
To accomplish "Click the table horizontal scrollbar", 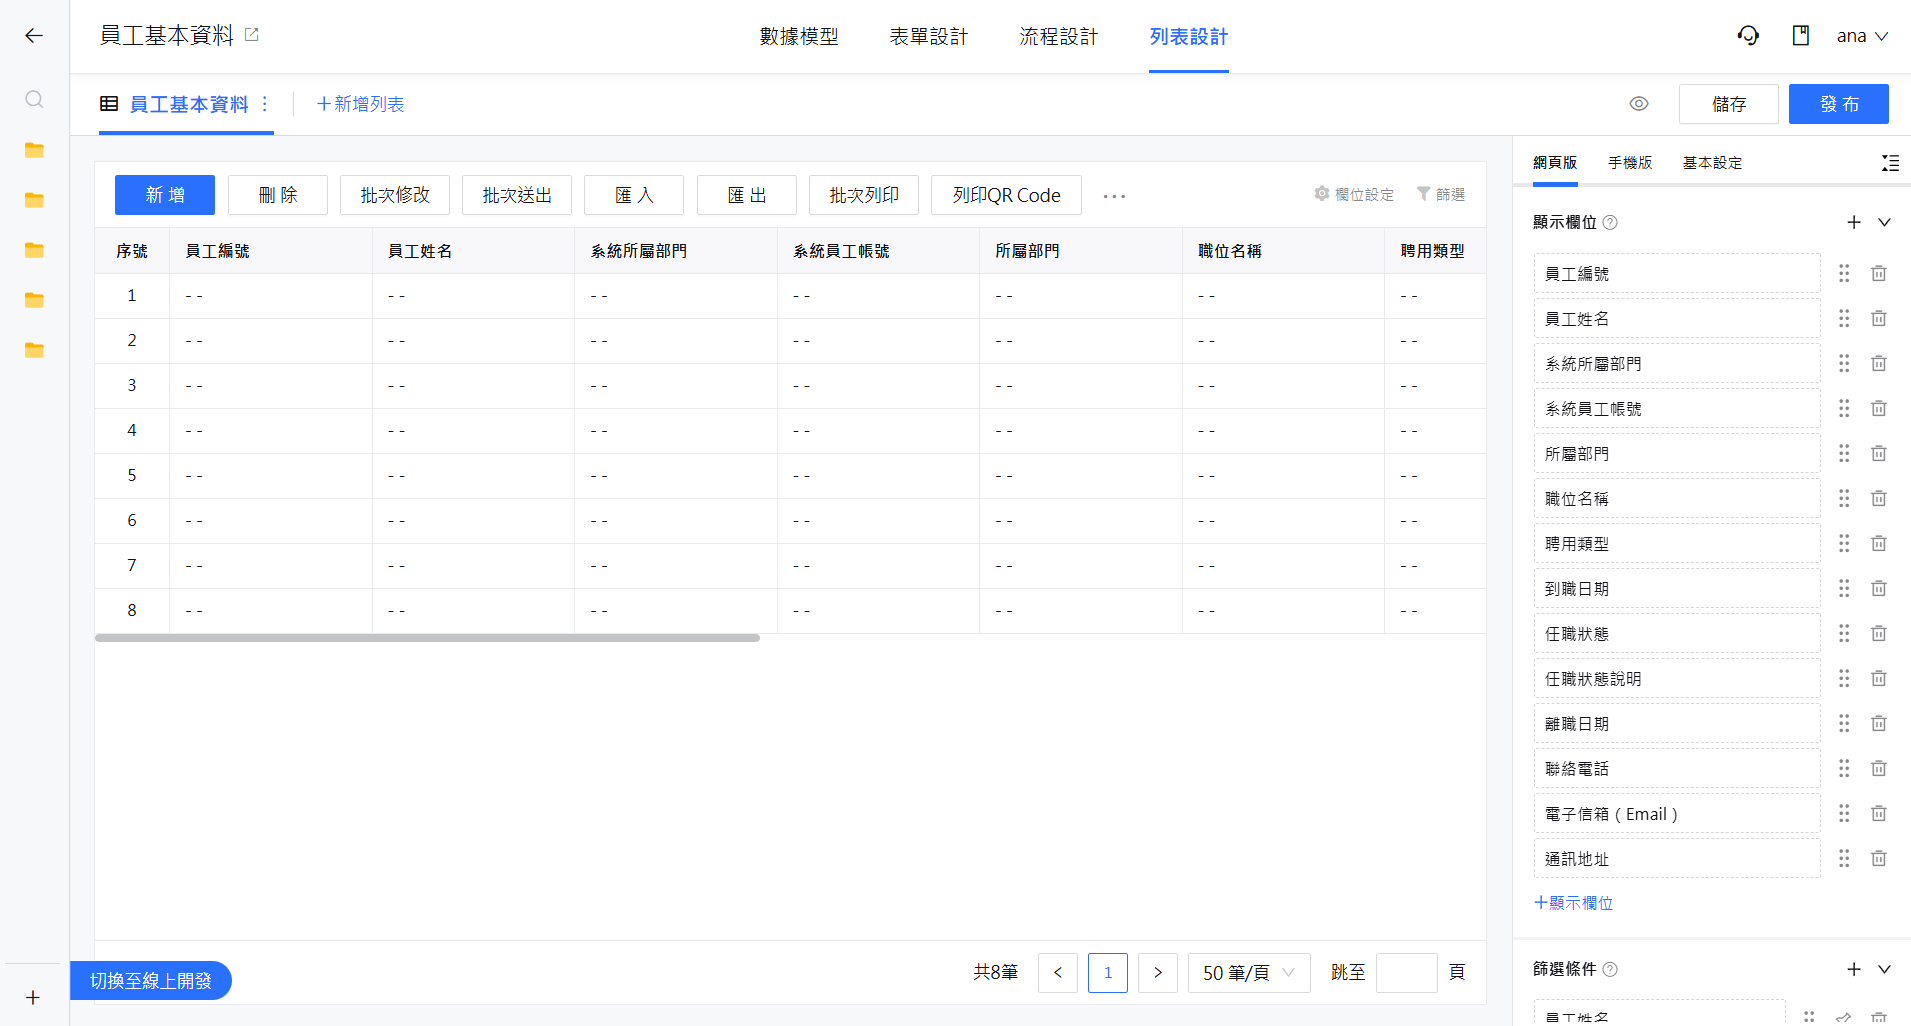I will pos(427,638).
